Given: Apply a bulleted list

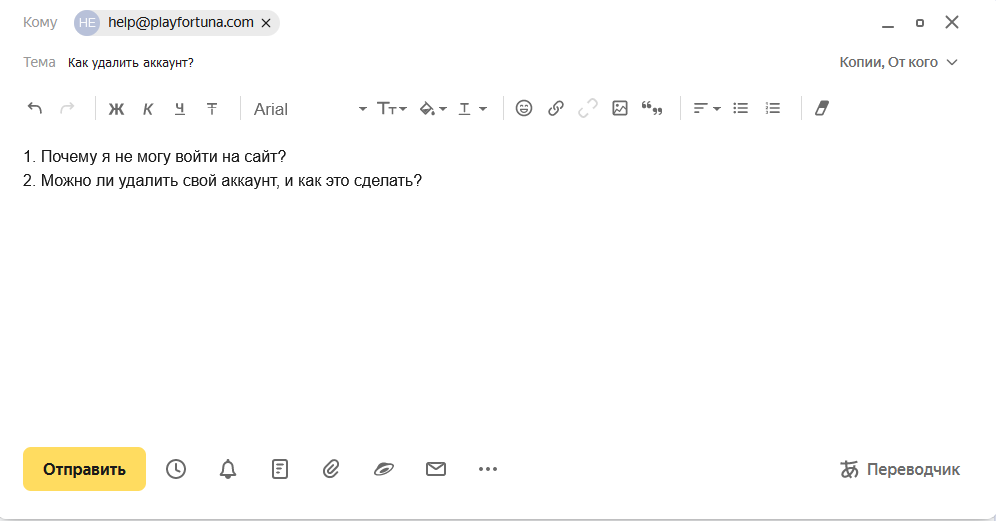Looking at the screenshot, I should click(741, 109).
